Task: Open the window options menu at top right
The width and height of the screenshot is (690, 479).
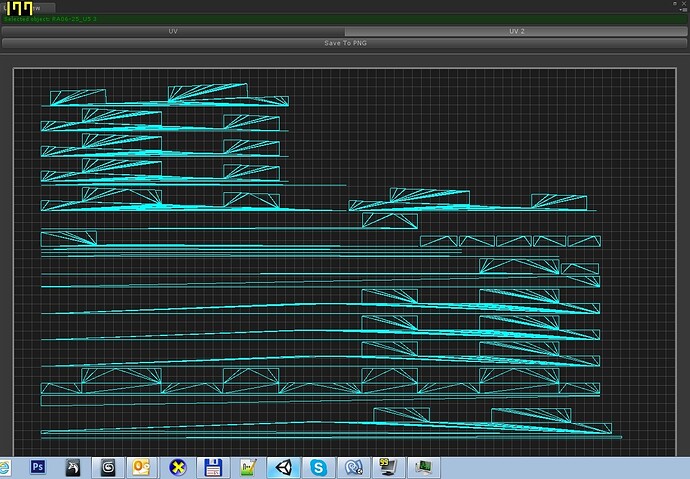Action: (x=684, y=9)
